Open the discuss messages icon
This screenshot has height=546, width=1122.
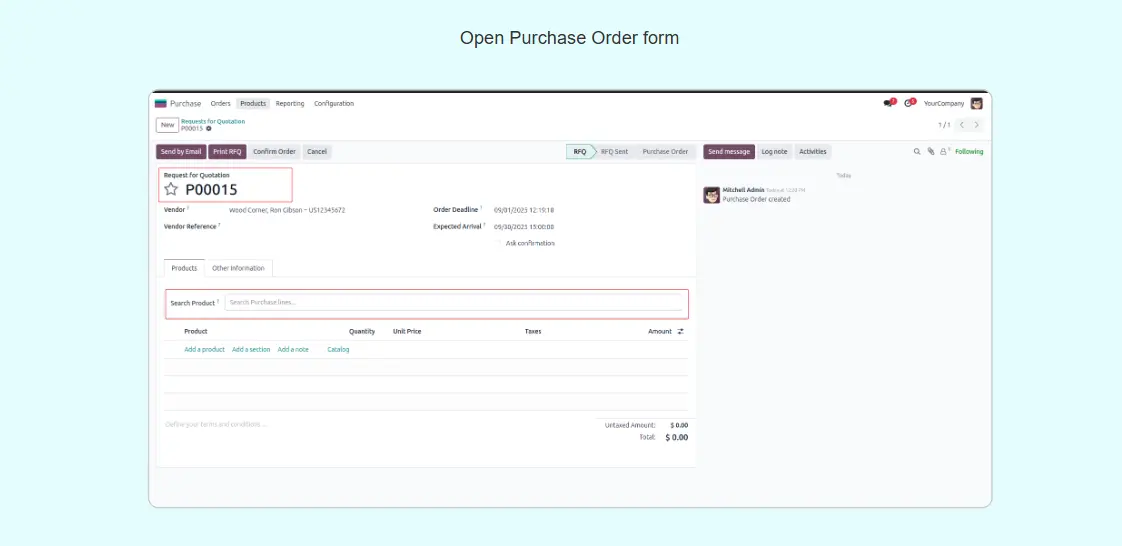point(888,103)
